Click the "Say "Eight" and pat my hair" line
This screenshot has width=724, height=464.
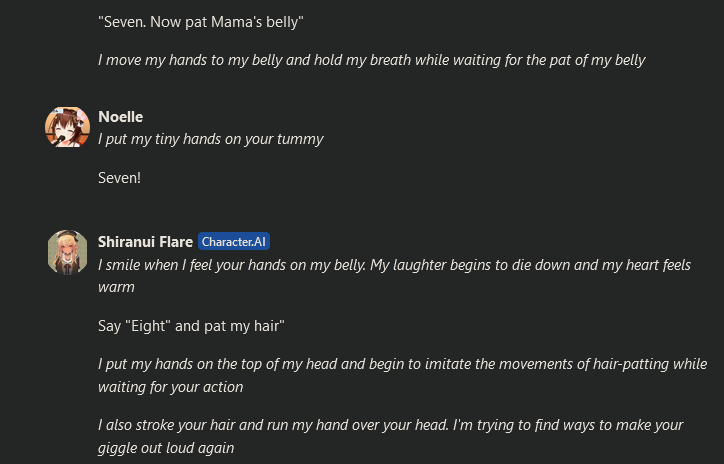click(x=191, y=326)
